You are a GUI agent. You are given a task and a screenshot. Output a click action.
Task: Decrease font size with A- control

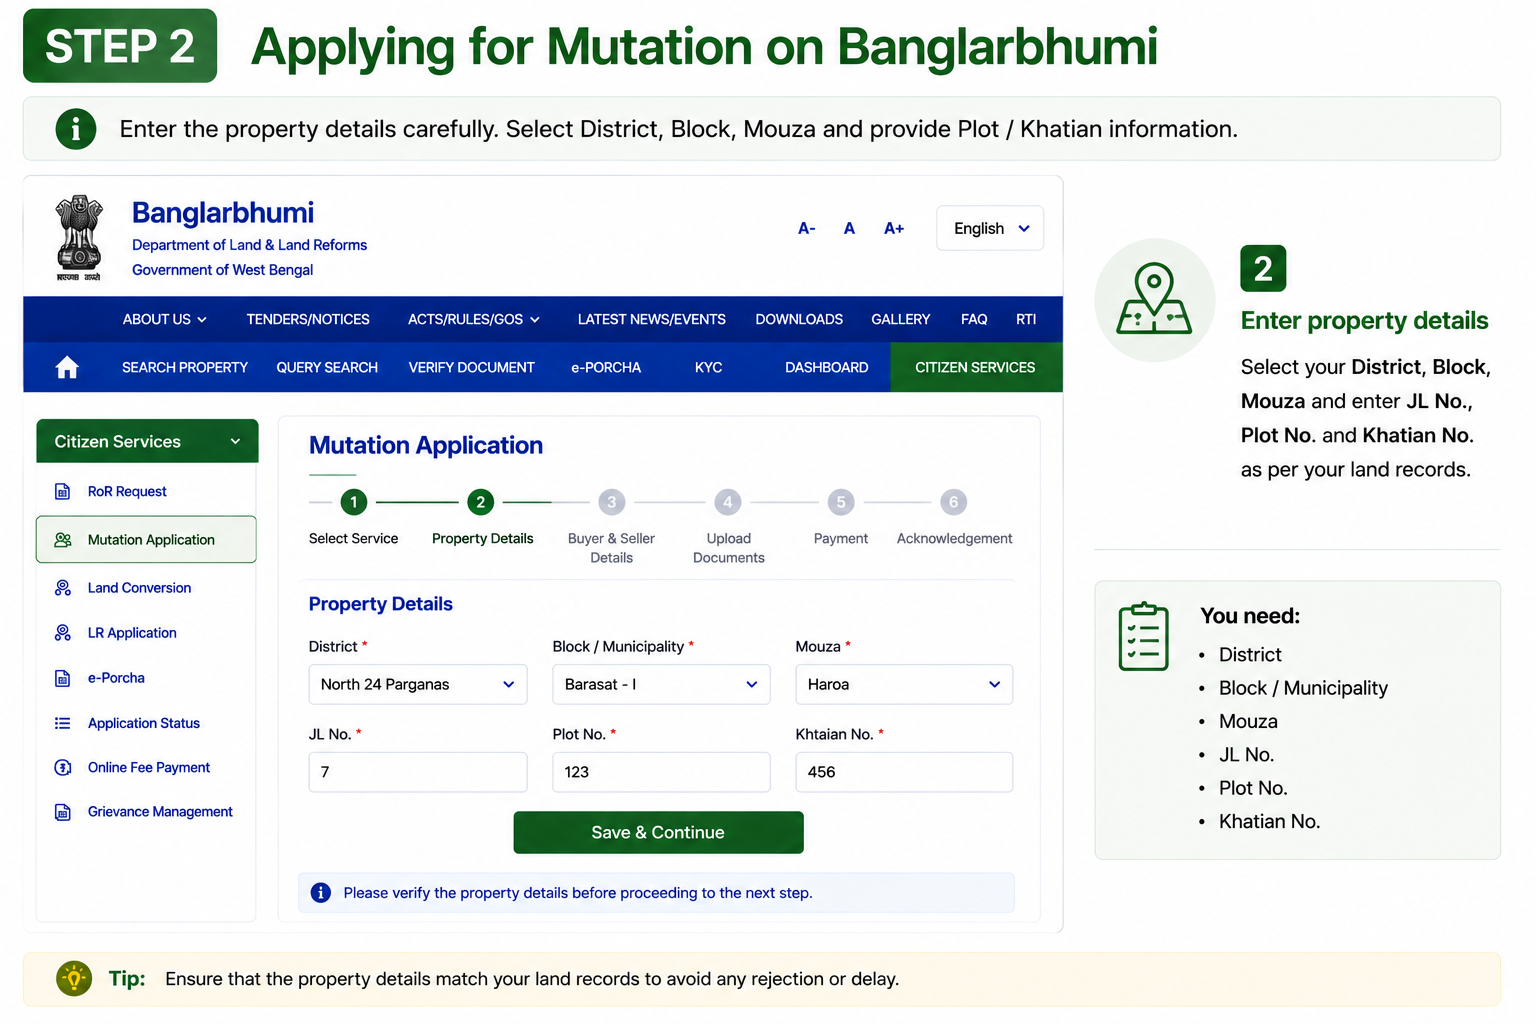(x=807, y=229)
